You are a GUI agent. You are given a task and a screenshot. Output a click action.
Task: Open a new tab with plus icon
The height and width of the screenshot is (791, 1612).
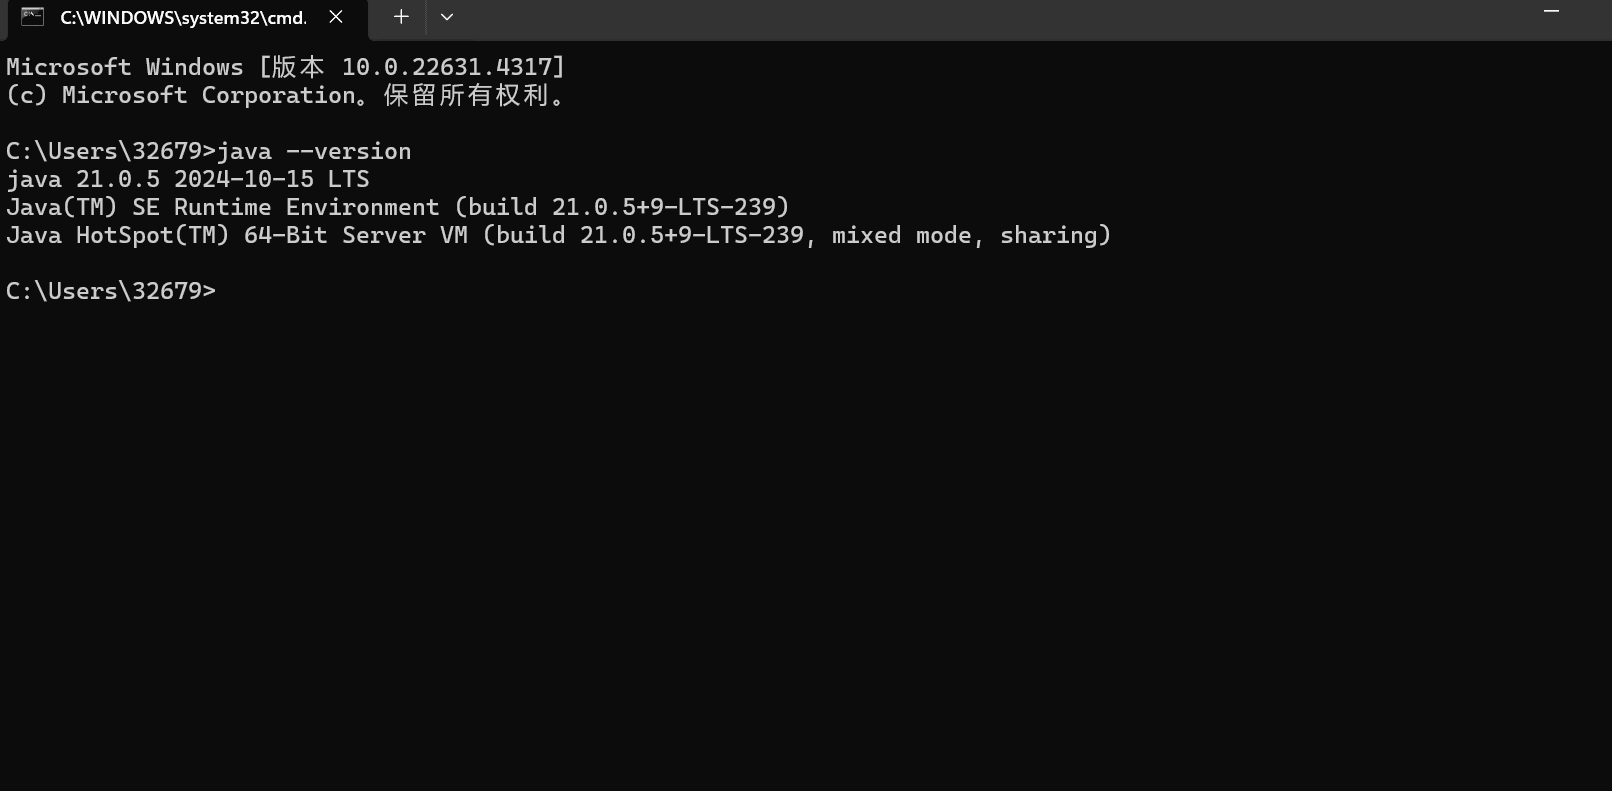(401, 17)
